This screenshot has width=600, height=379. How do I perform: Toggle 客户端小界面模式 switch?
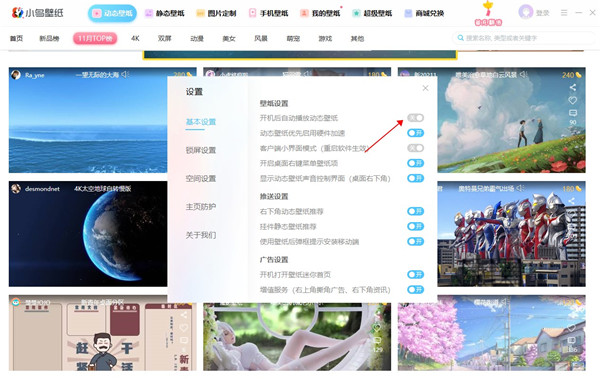[415, 148]
